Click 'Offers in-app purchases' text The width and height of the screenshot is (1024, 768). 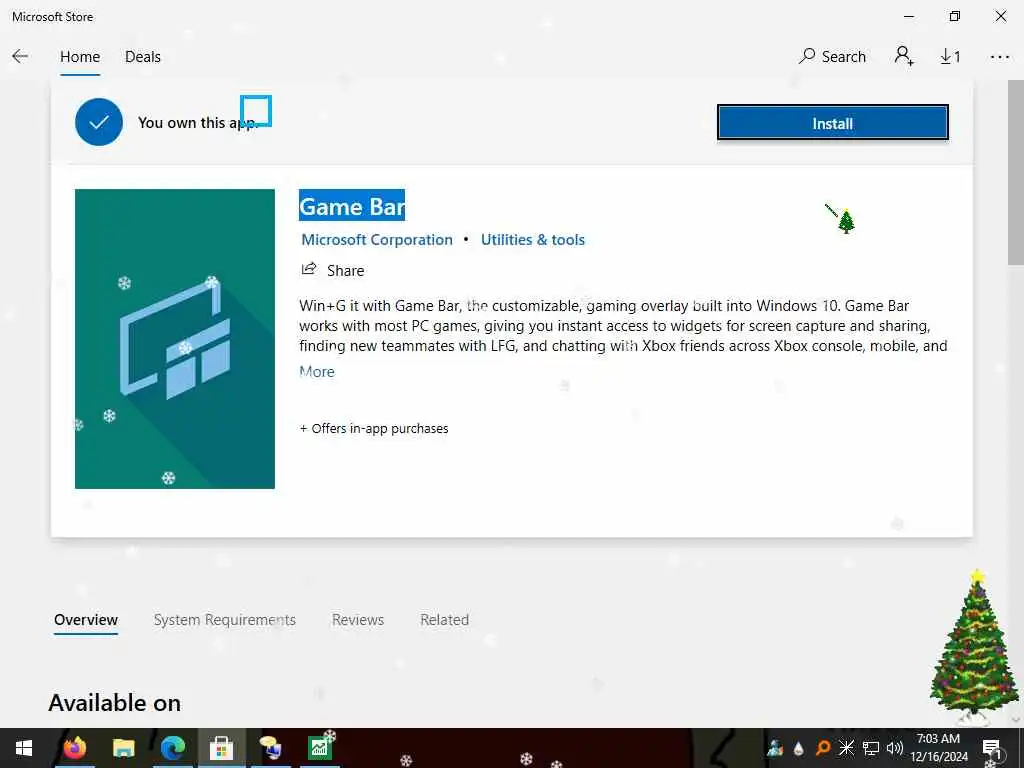pyautogui.click(x=374, y=428)
